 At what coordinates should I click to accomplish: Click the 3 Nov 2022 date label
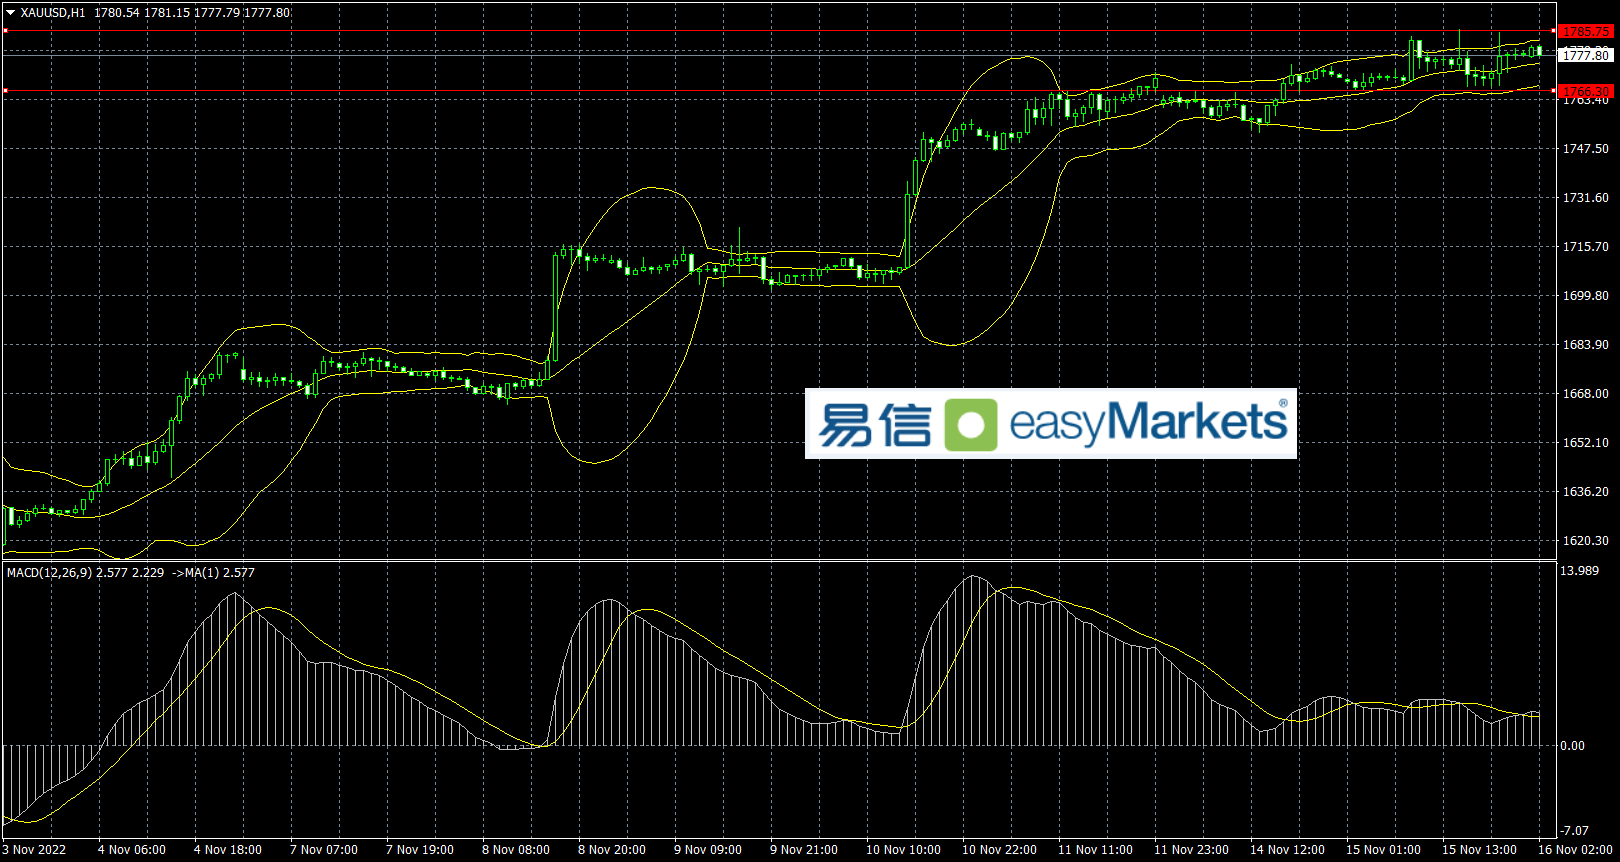[x=34, y=850]
